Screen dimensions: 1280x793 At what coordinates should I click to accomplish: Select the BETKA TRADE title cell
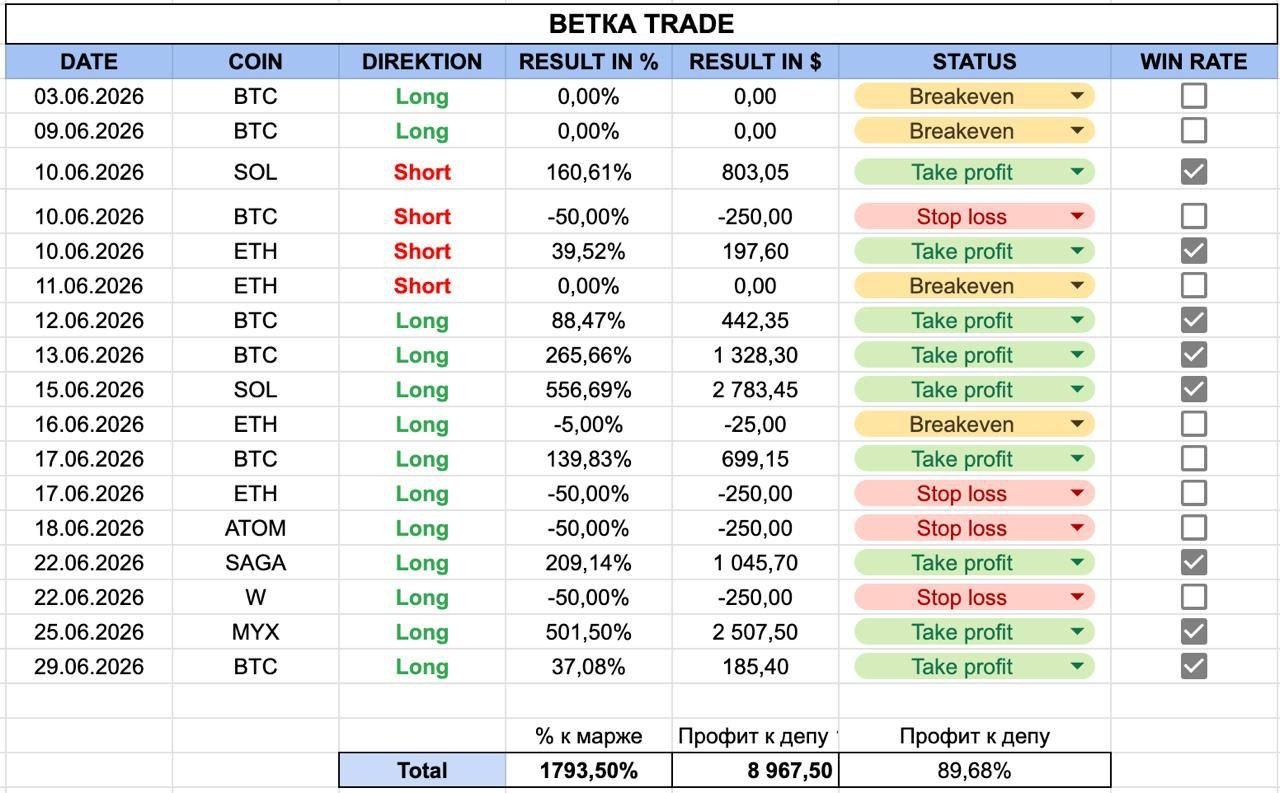pos(641,24)
